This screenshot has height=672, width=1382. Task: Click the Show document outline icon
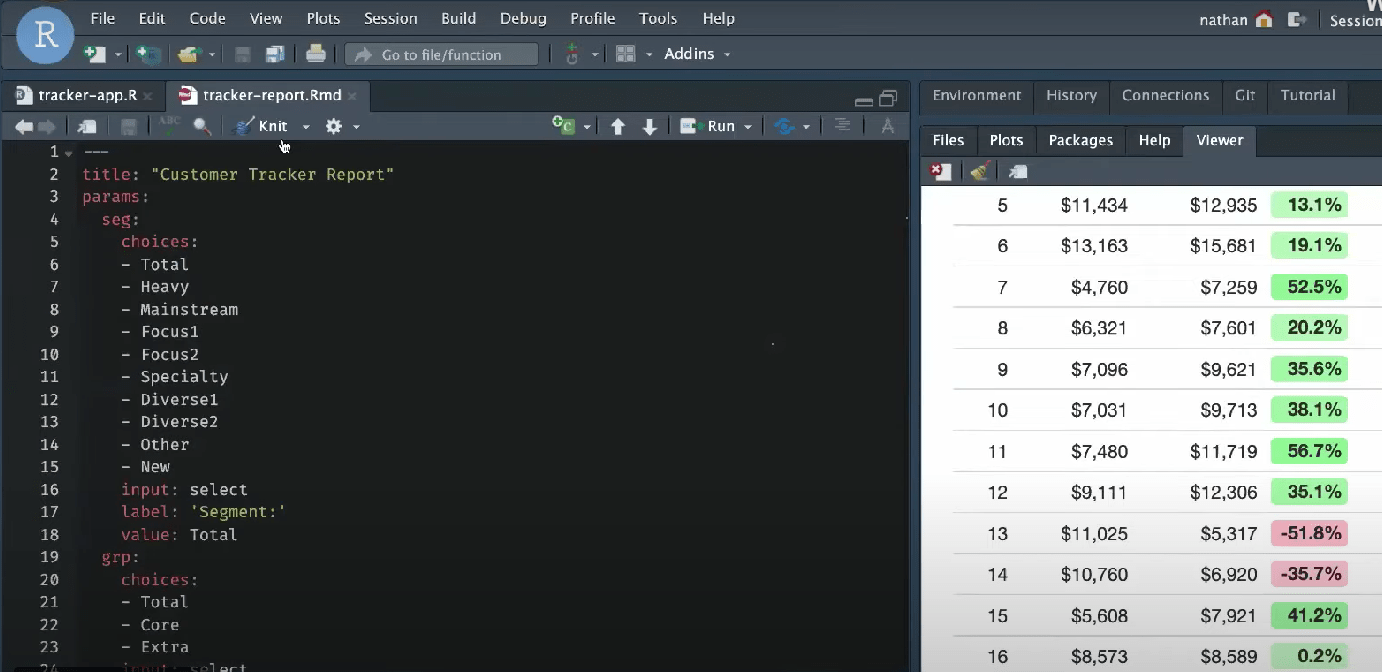tap(842, 125)
